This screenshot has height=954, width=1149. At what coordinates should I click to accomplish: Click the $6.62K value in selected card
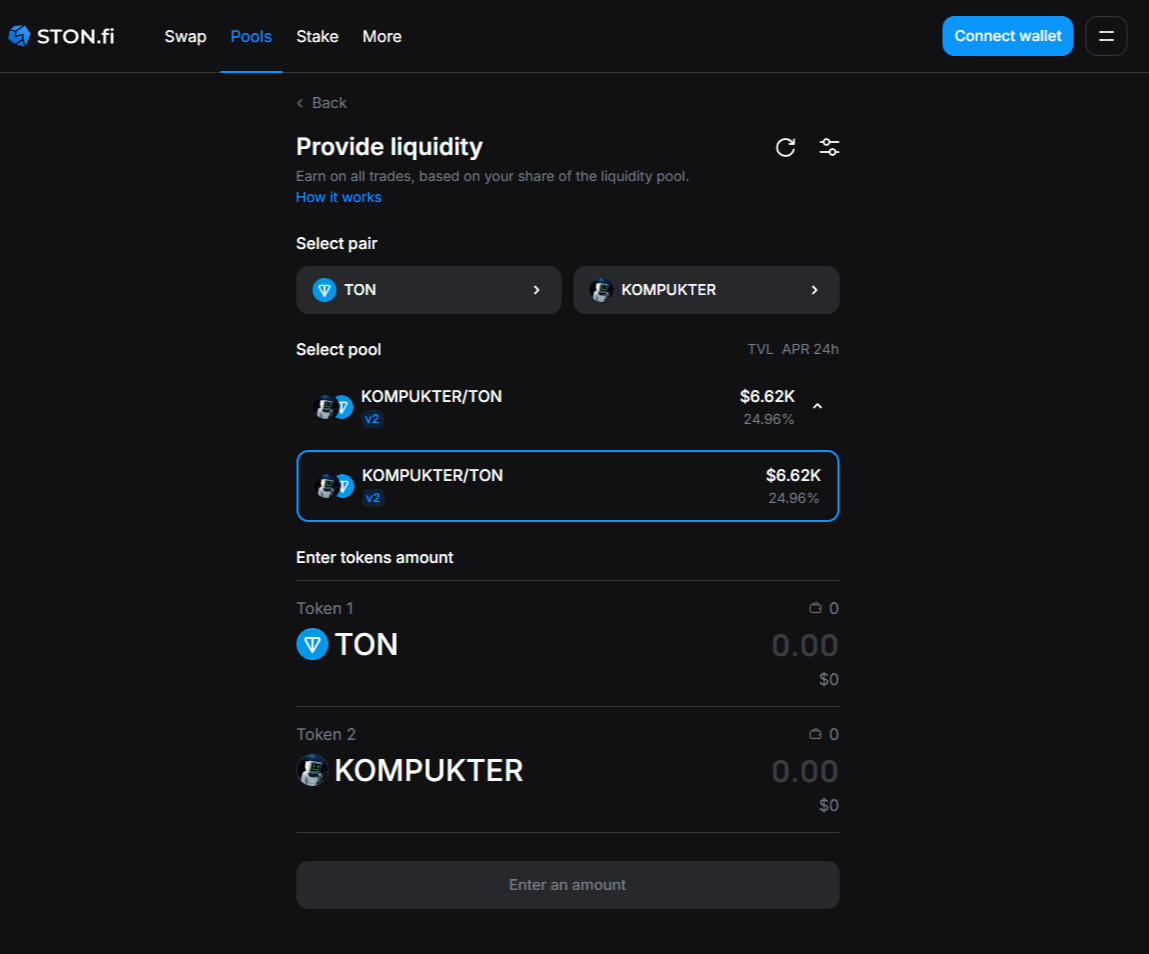pyautogui.click(x=793, y=476)
